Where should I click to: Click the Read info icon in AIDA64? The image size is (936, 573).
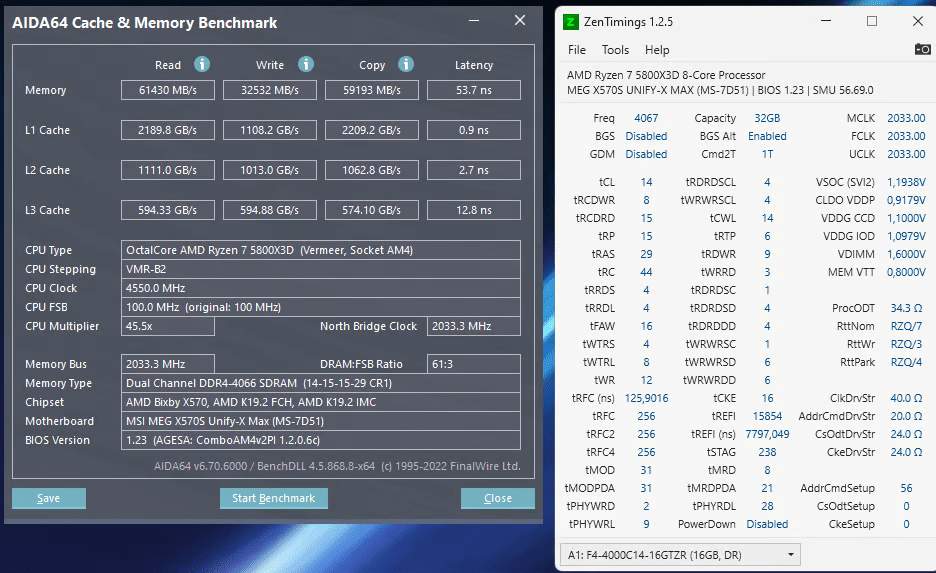coord(202,64)
